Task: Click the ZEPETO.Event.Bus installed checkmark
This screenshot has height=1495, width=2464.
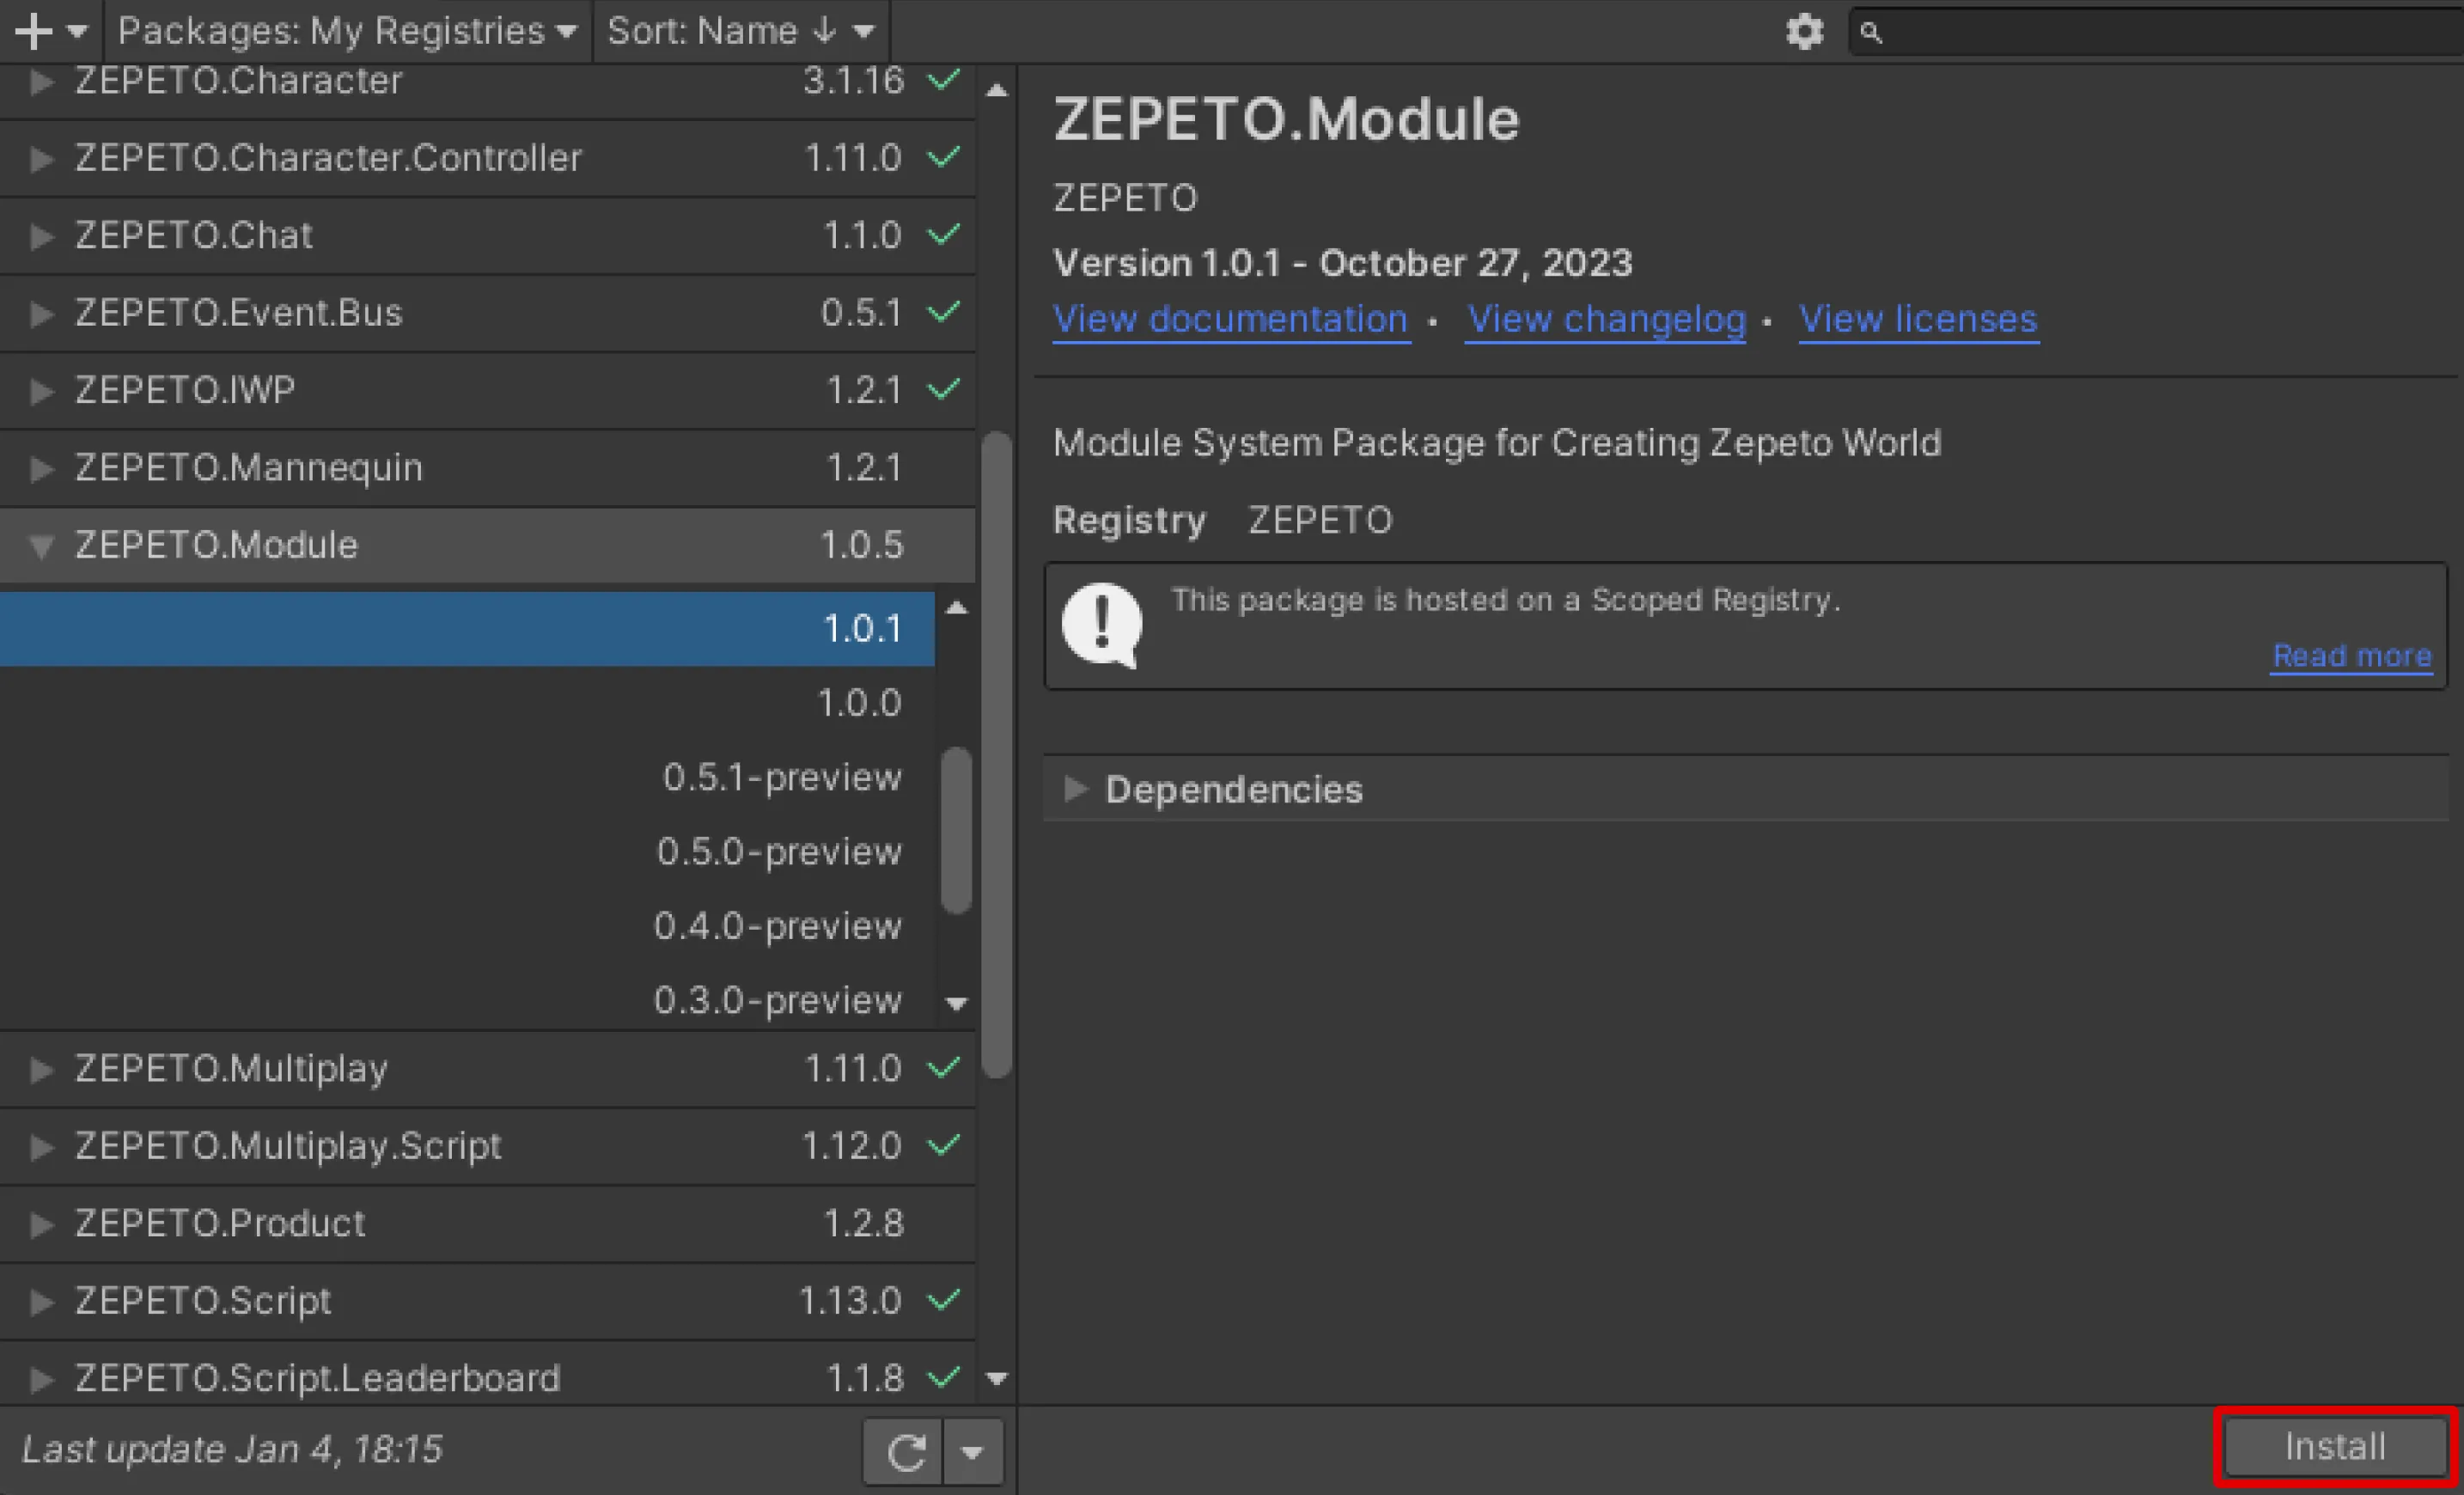Action: (x=943, y=311)
